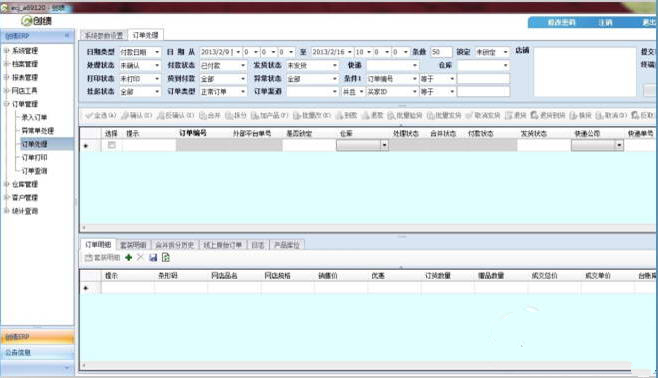Click the 取消 toolbar button

click(611, 115)
